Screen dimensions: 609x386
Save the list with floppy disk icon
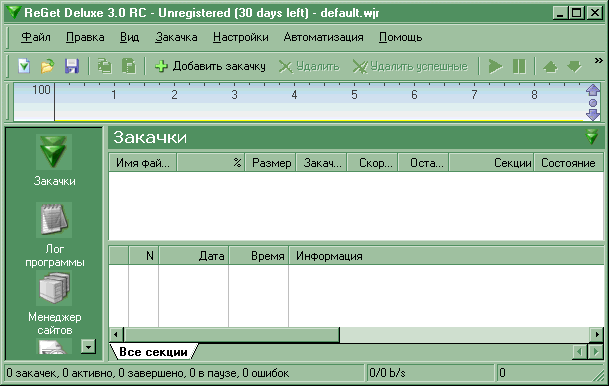coord(72,66)
